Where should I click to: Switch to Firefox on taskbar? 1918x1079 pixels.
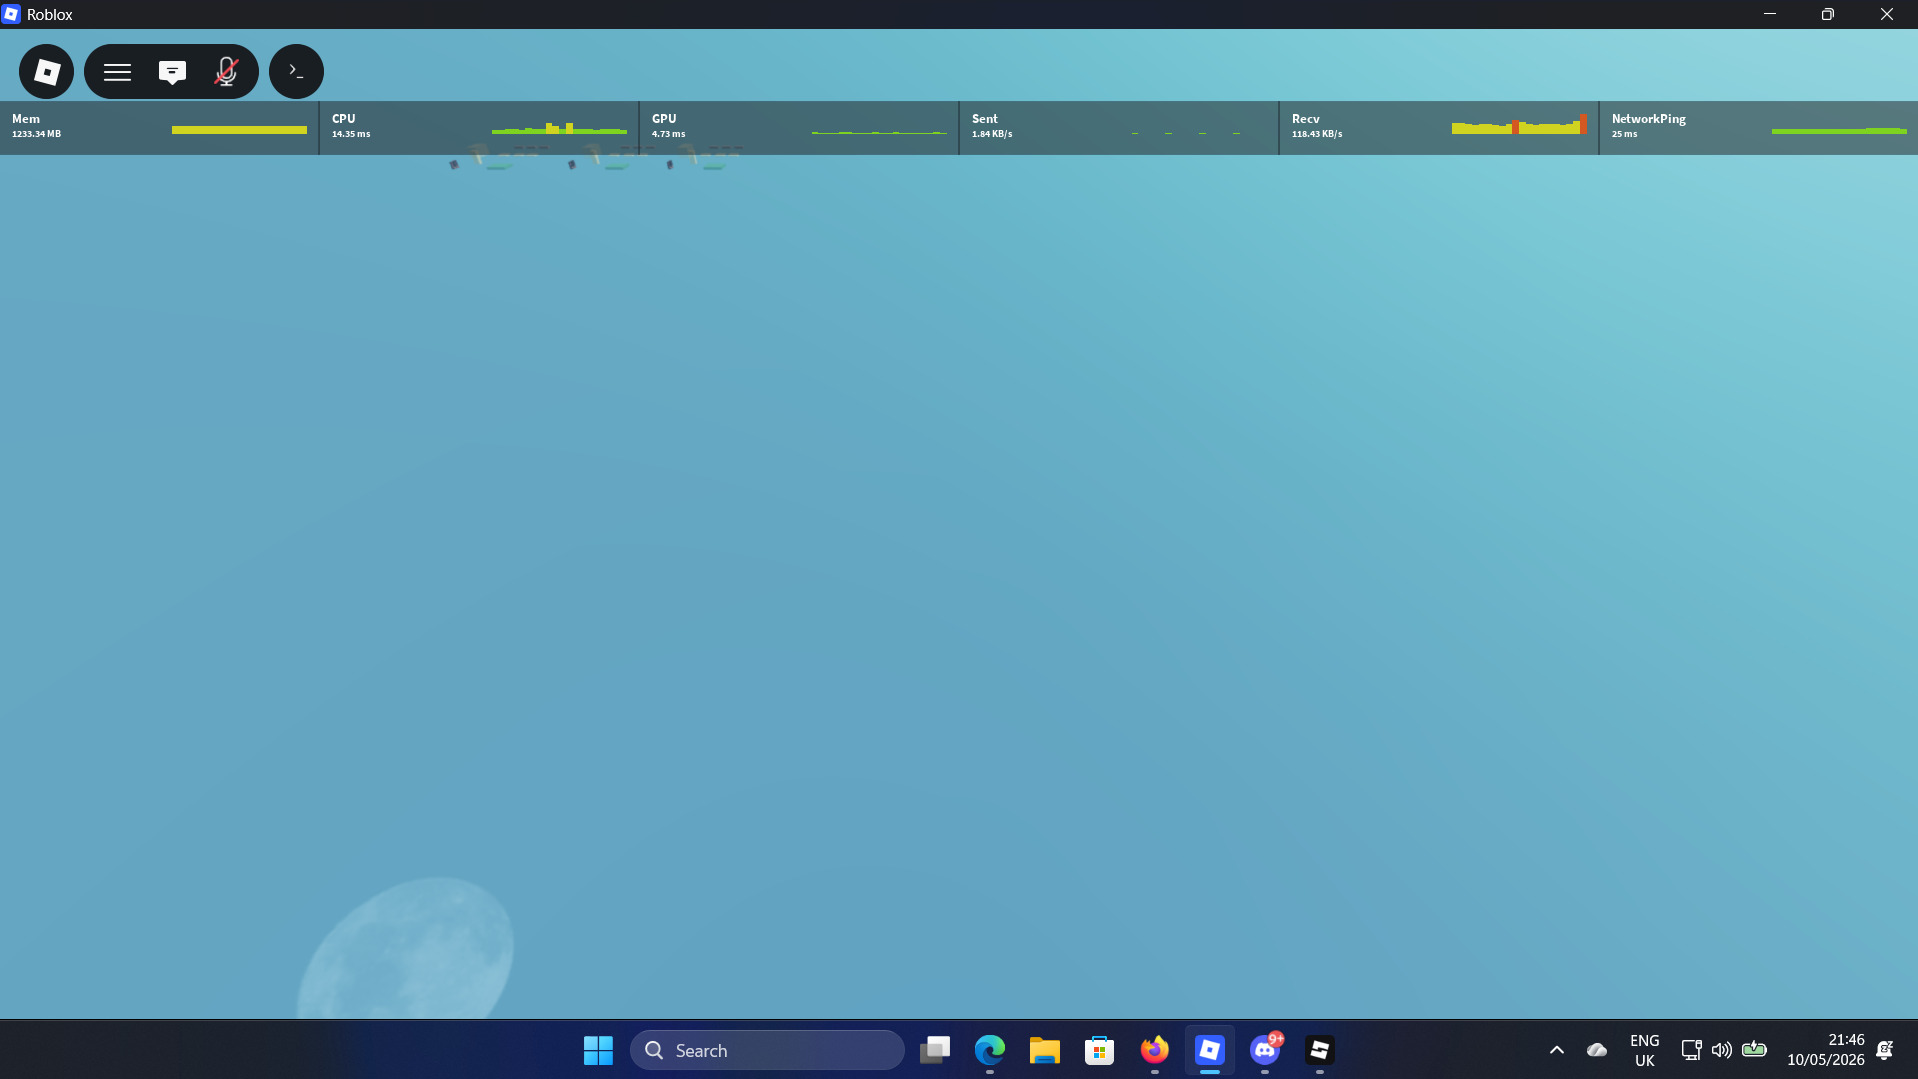click(x=1155, y=1050)
